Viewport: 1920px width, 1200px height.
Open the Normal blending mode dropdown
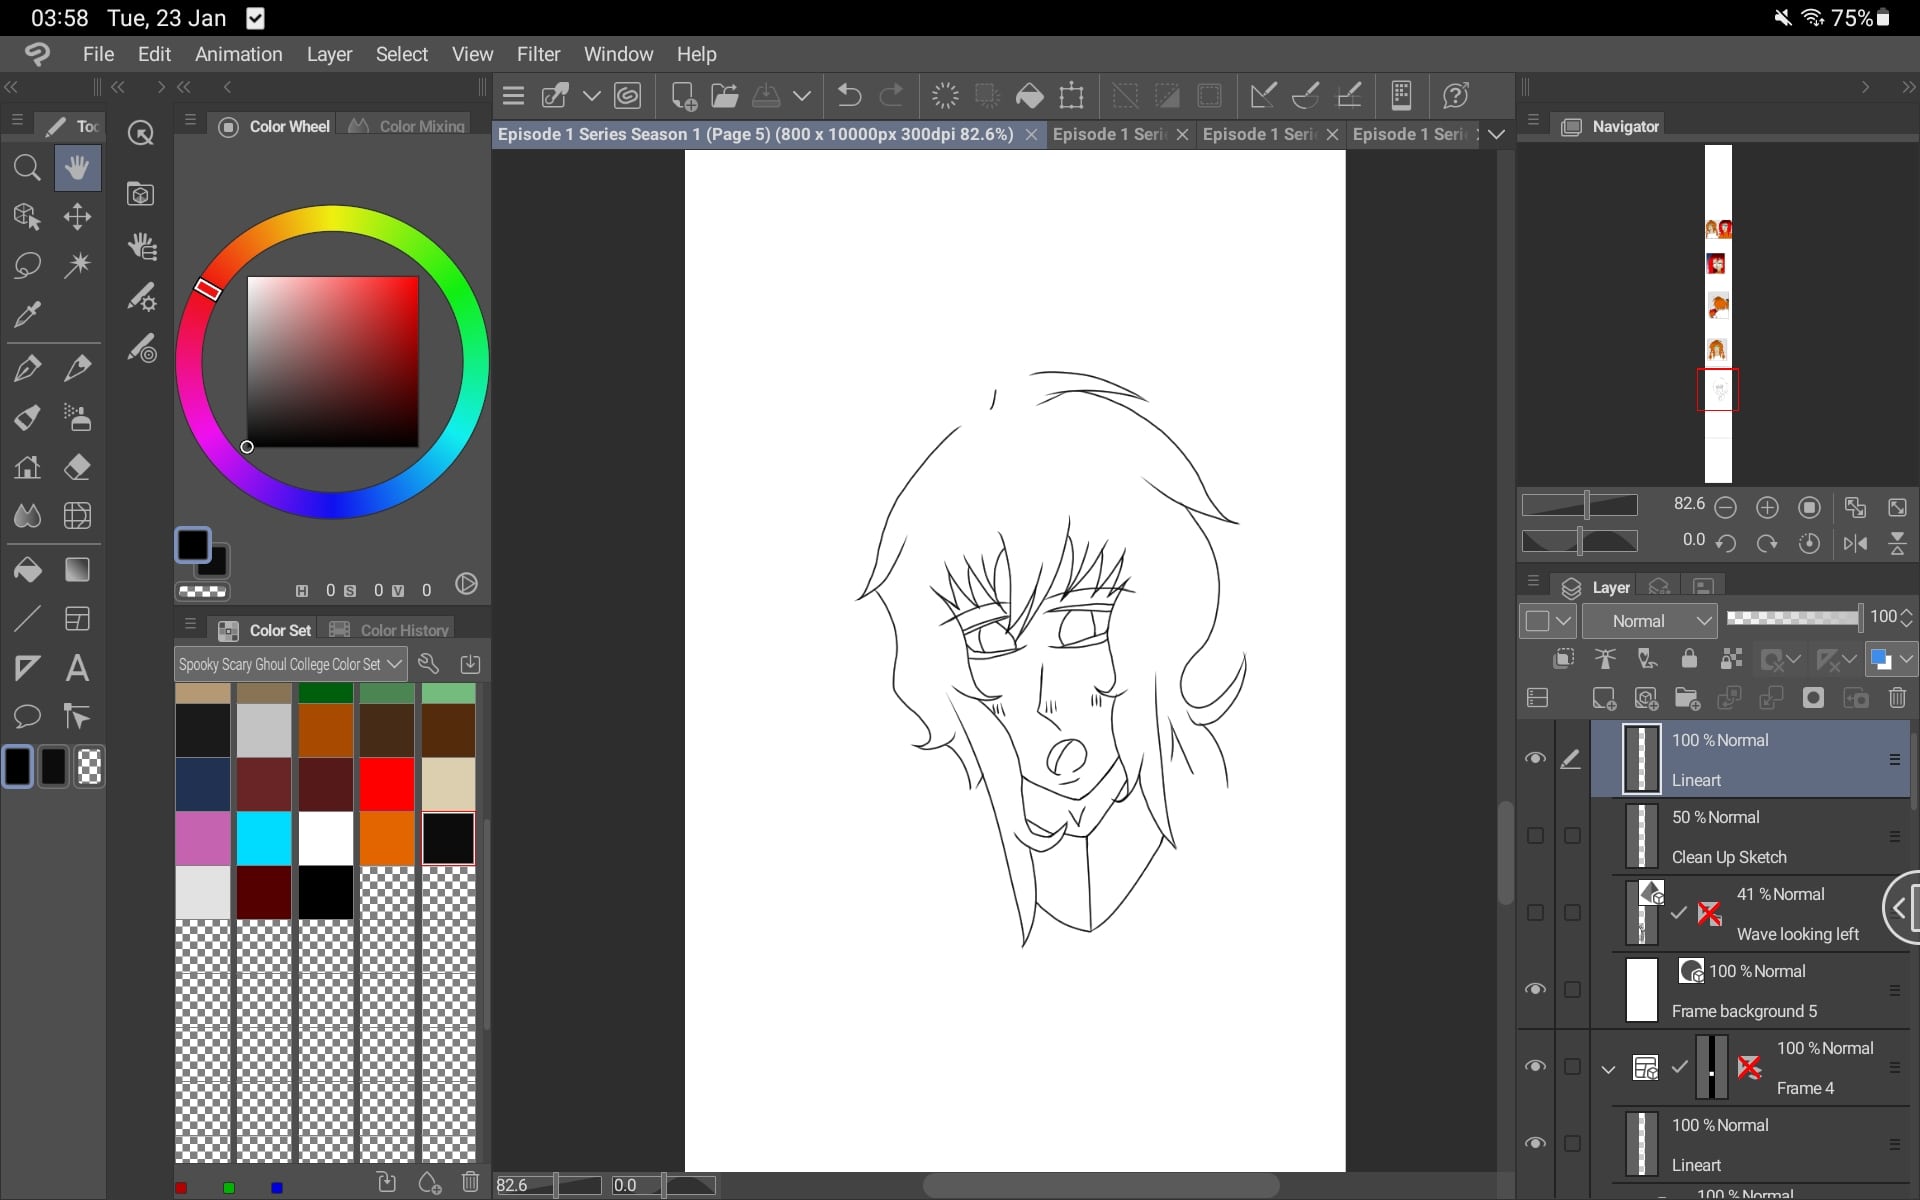tap(1649, 621)
